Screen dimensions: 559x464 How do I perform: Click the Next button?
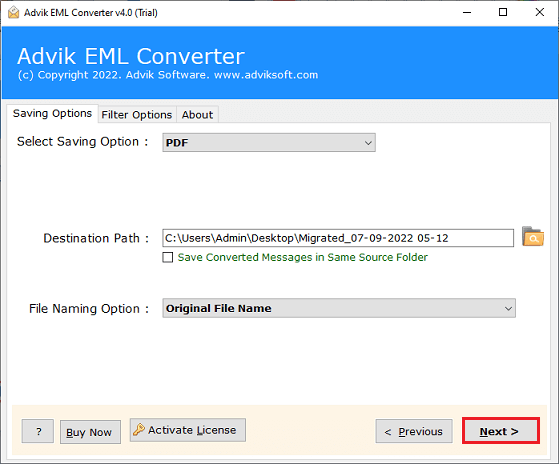pos(501,431)
